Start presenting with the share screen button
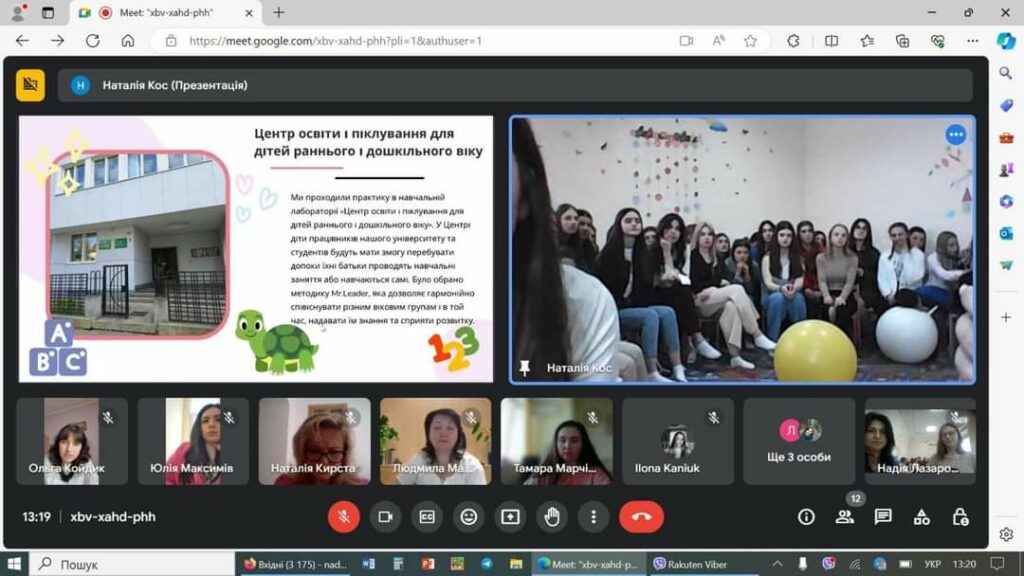 pyautogui.click(x=510, y=517)
